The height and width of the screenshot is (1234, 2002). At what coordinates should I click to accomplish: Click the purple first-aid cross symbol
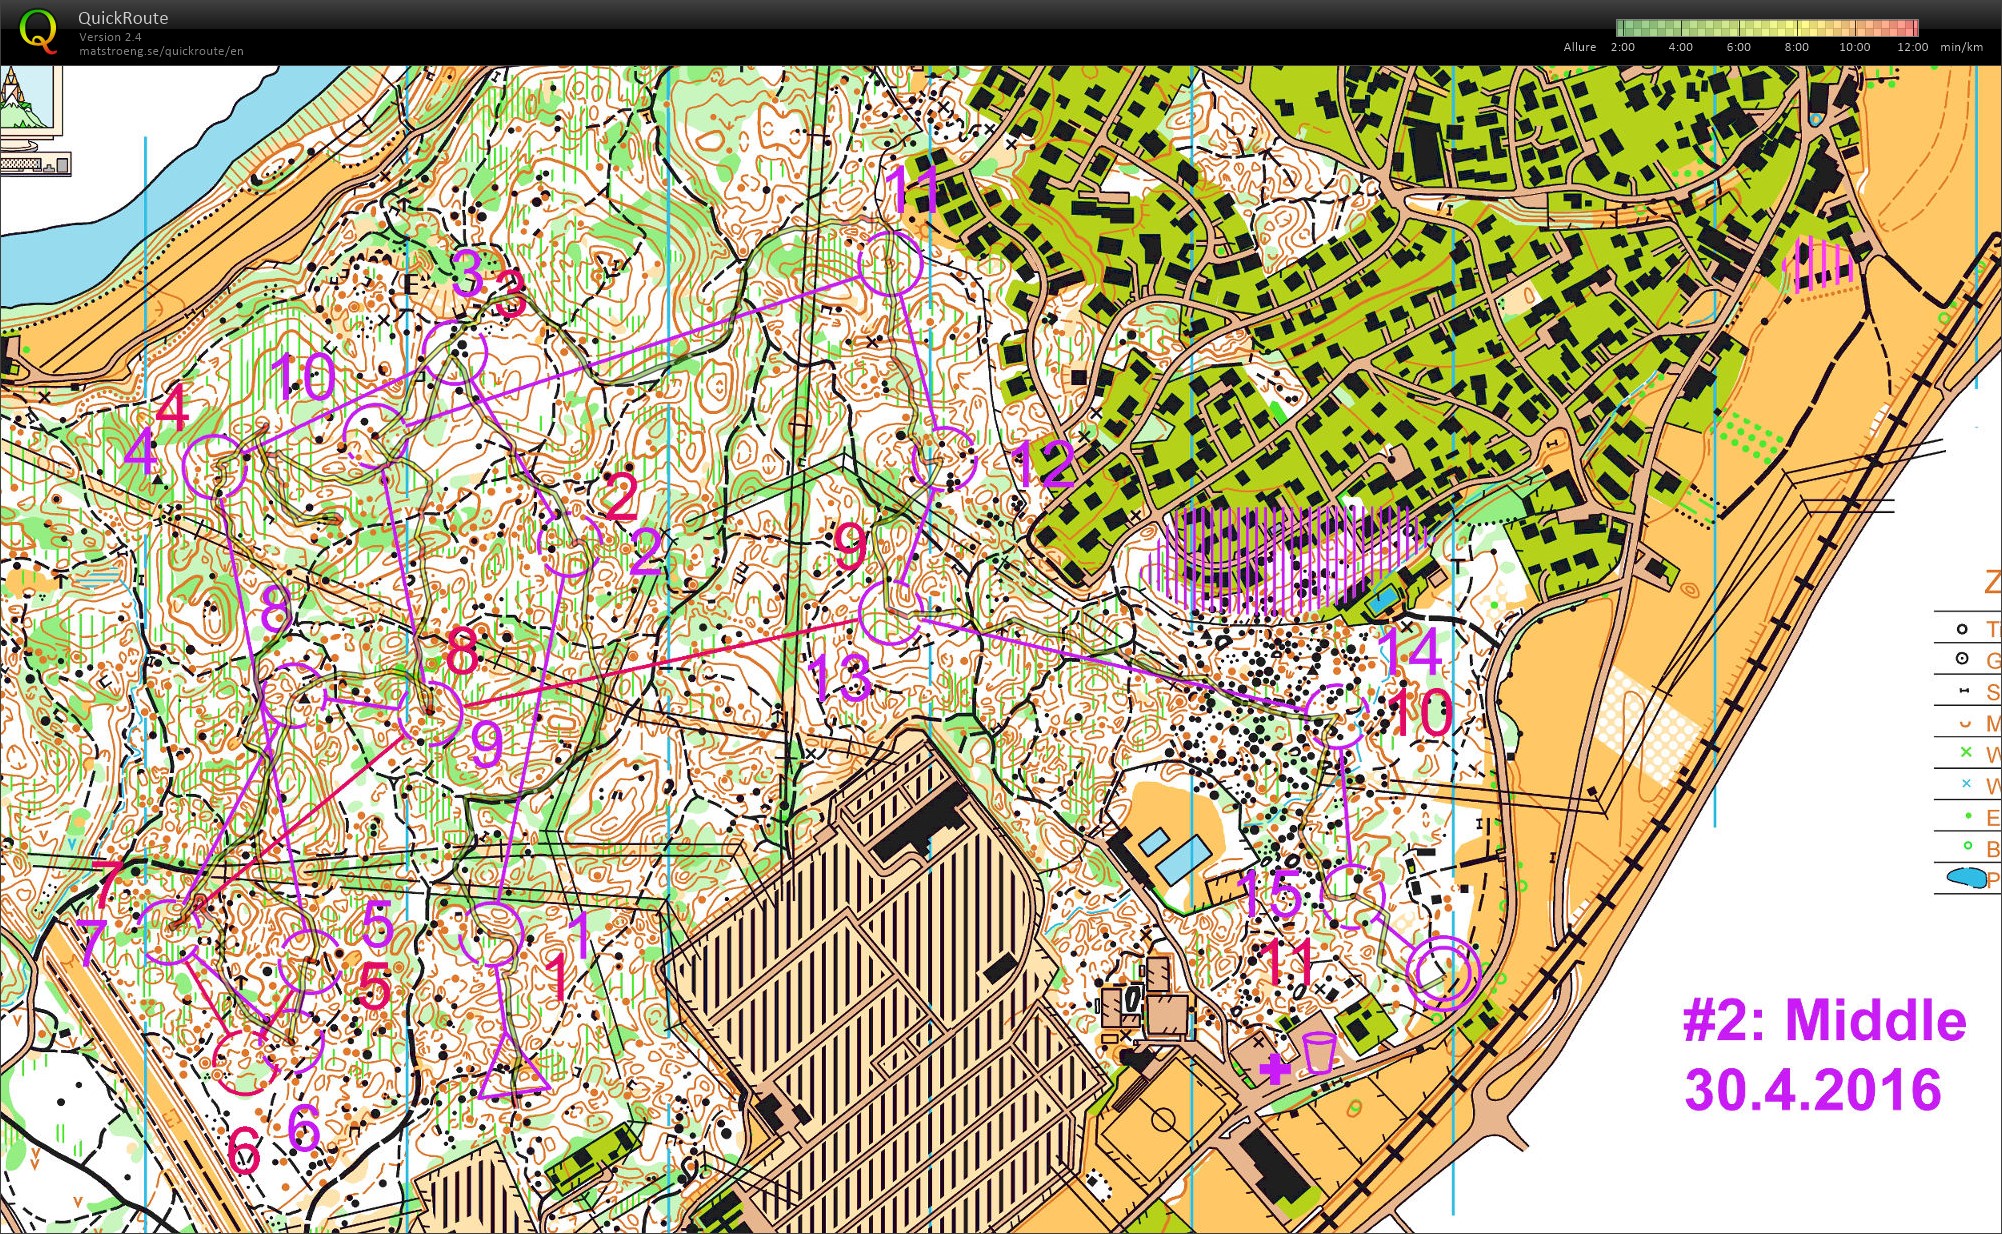coord(1275,1069)
